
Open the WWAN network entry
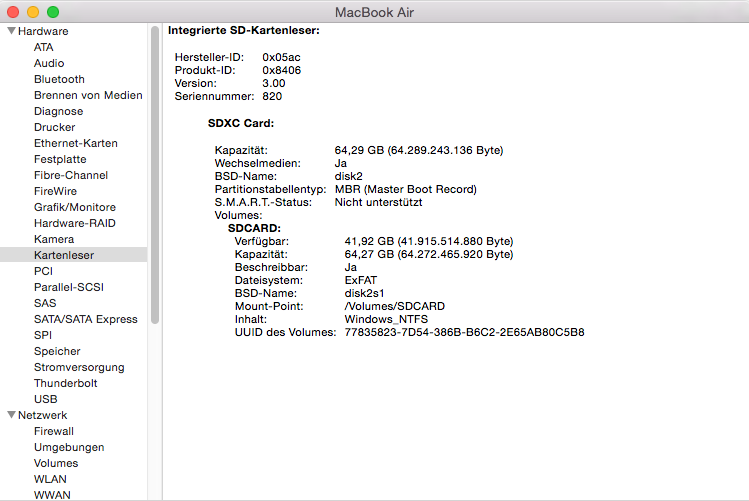(52, 495)
